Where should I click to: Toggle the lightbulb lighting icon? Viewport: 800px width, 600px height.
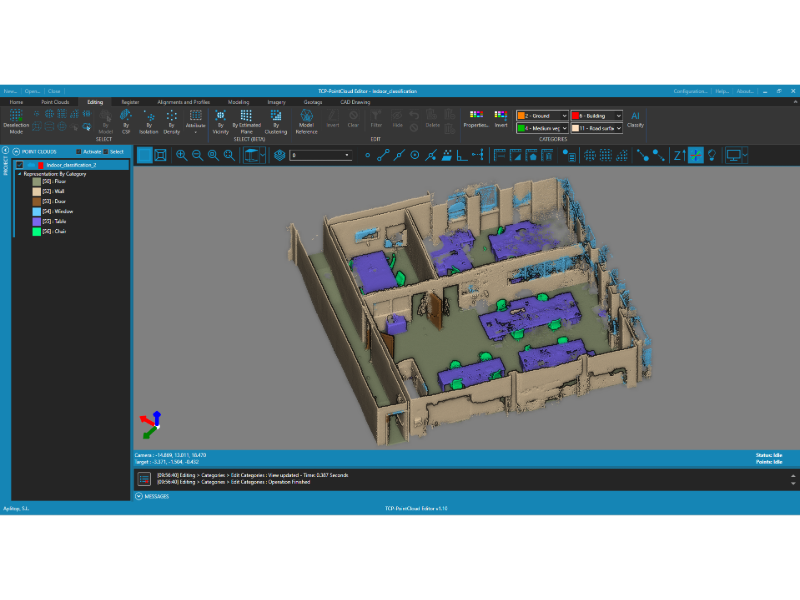[712, 155]
